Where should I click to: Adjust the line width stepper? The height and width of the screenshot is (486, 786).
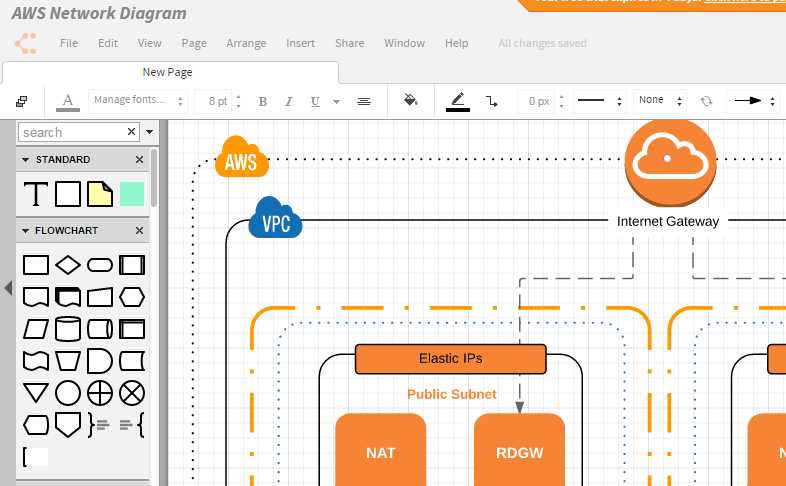[x=561, y=102]
